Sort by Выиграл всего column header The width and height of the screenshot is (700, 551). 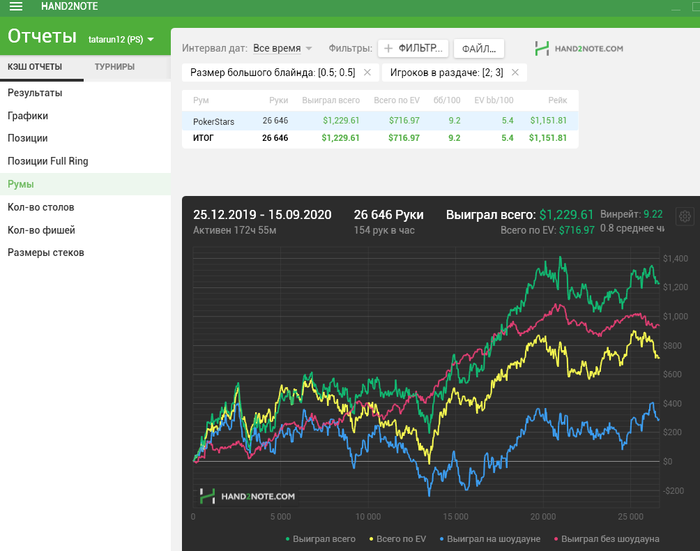click(331, 100)
